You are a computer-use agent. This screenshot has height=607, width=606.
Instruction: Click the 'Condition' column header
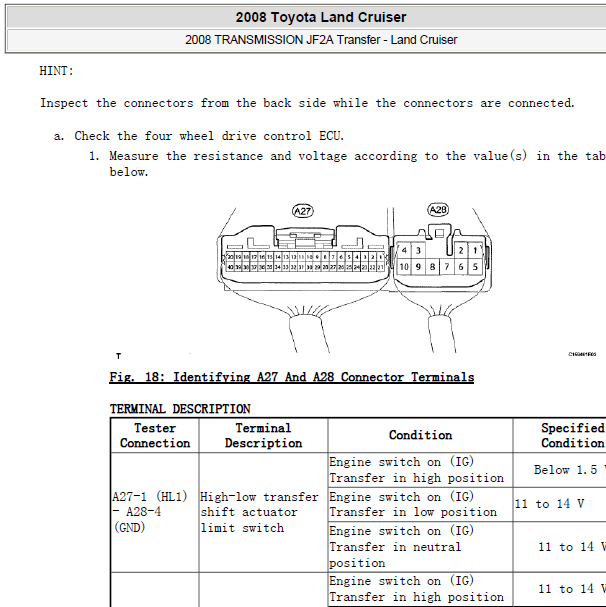click(x=421, y=436)
